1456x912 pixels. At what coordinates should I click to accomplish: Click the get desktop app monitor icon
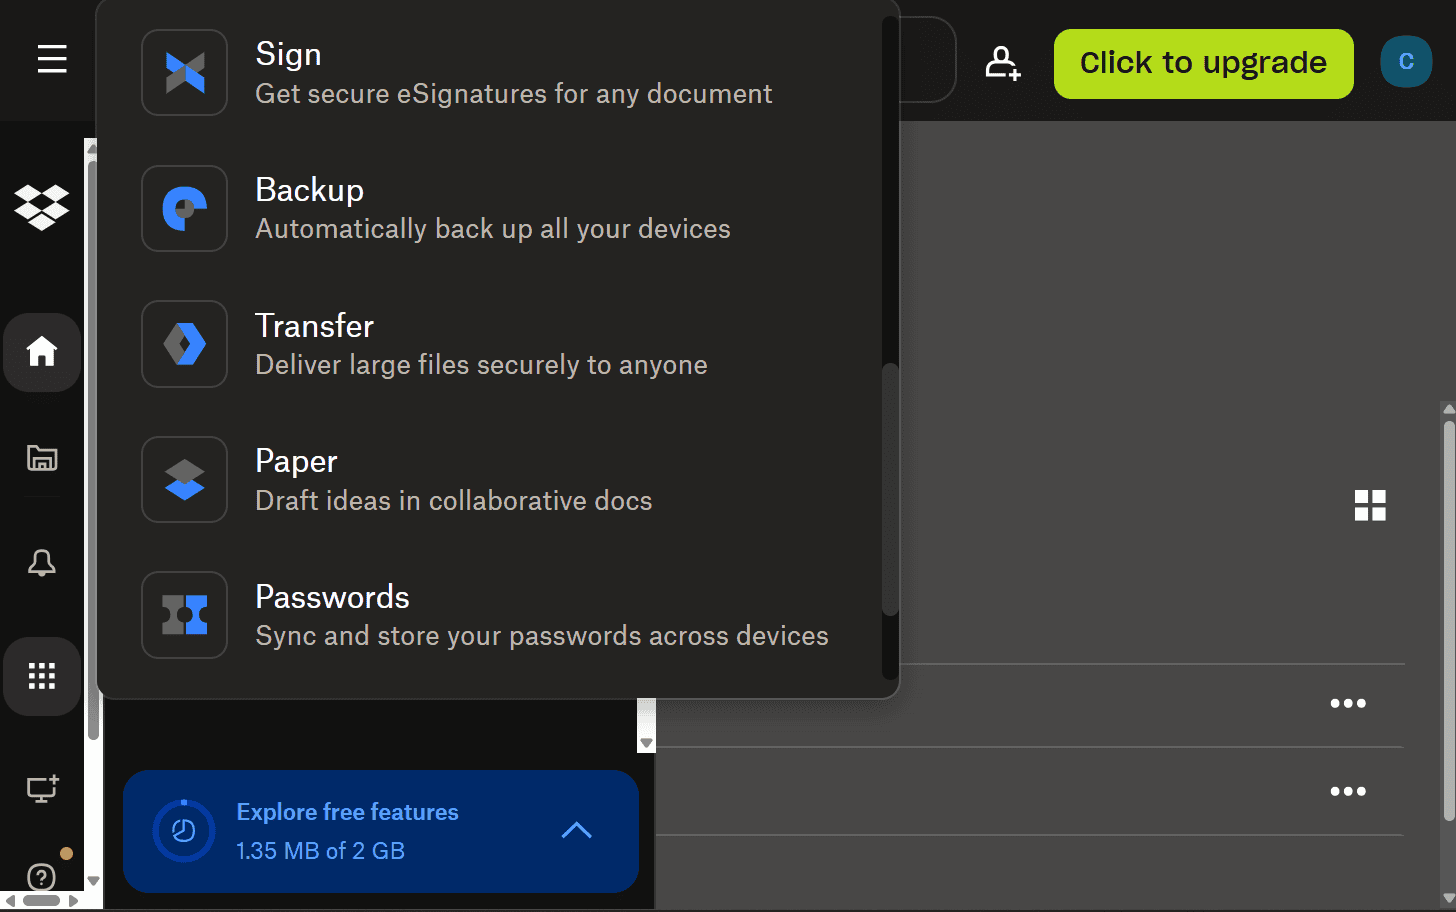[42, 789]
